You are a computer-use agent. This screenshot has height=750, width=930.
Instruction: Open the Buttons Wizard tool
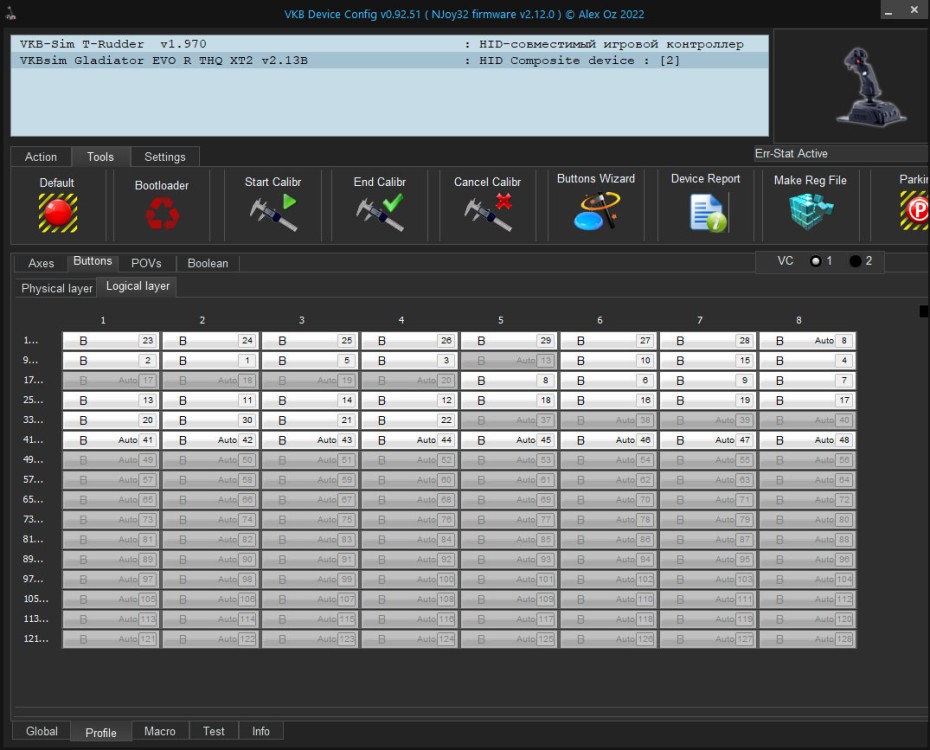click(596, 210)
